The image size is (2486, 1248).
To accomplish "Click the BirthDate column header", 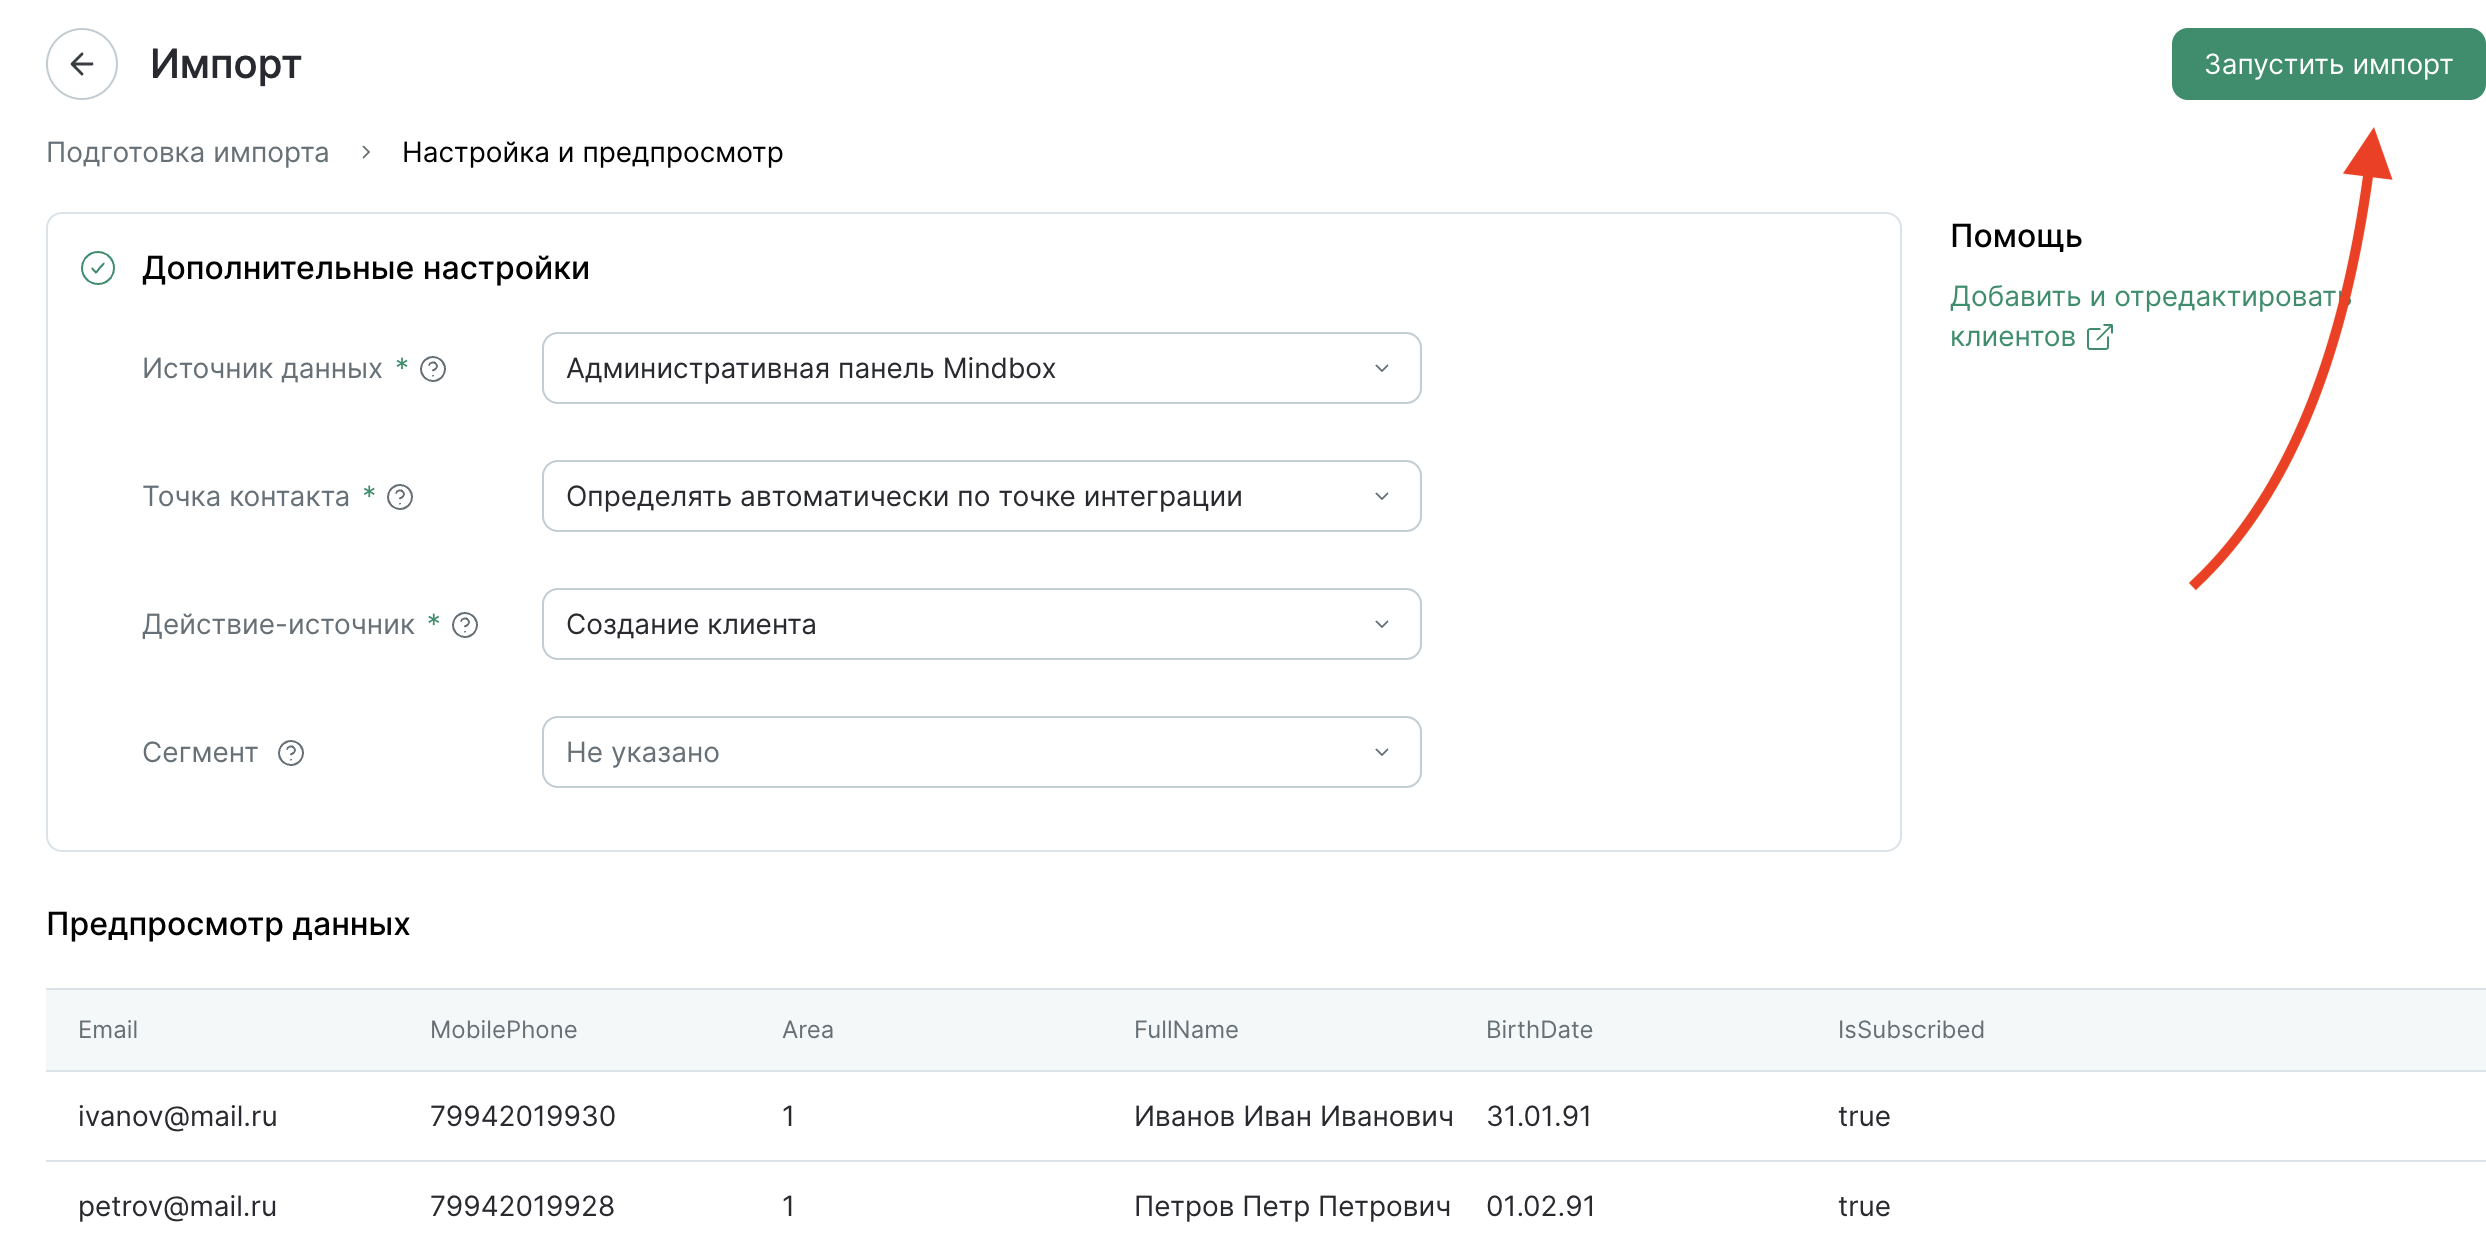I will [1539, 1030].
